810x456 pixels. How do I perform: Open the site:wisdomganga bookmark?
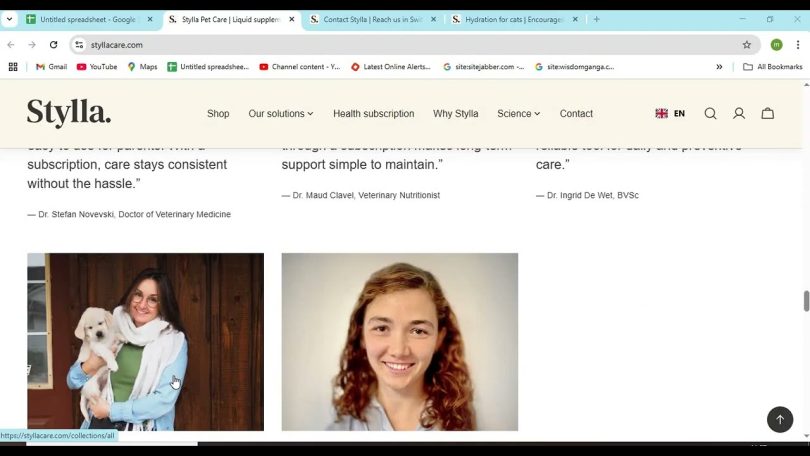[574, 67]
